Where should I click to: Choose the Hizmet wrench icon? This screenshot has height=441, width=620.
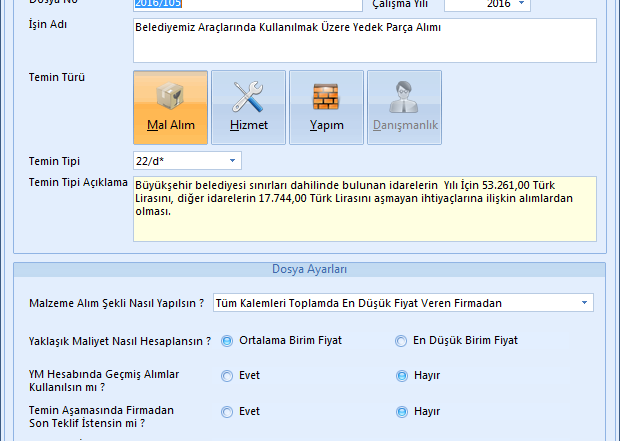(x=248, y=107)
